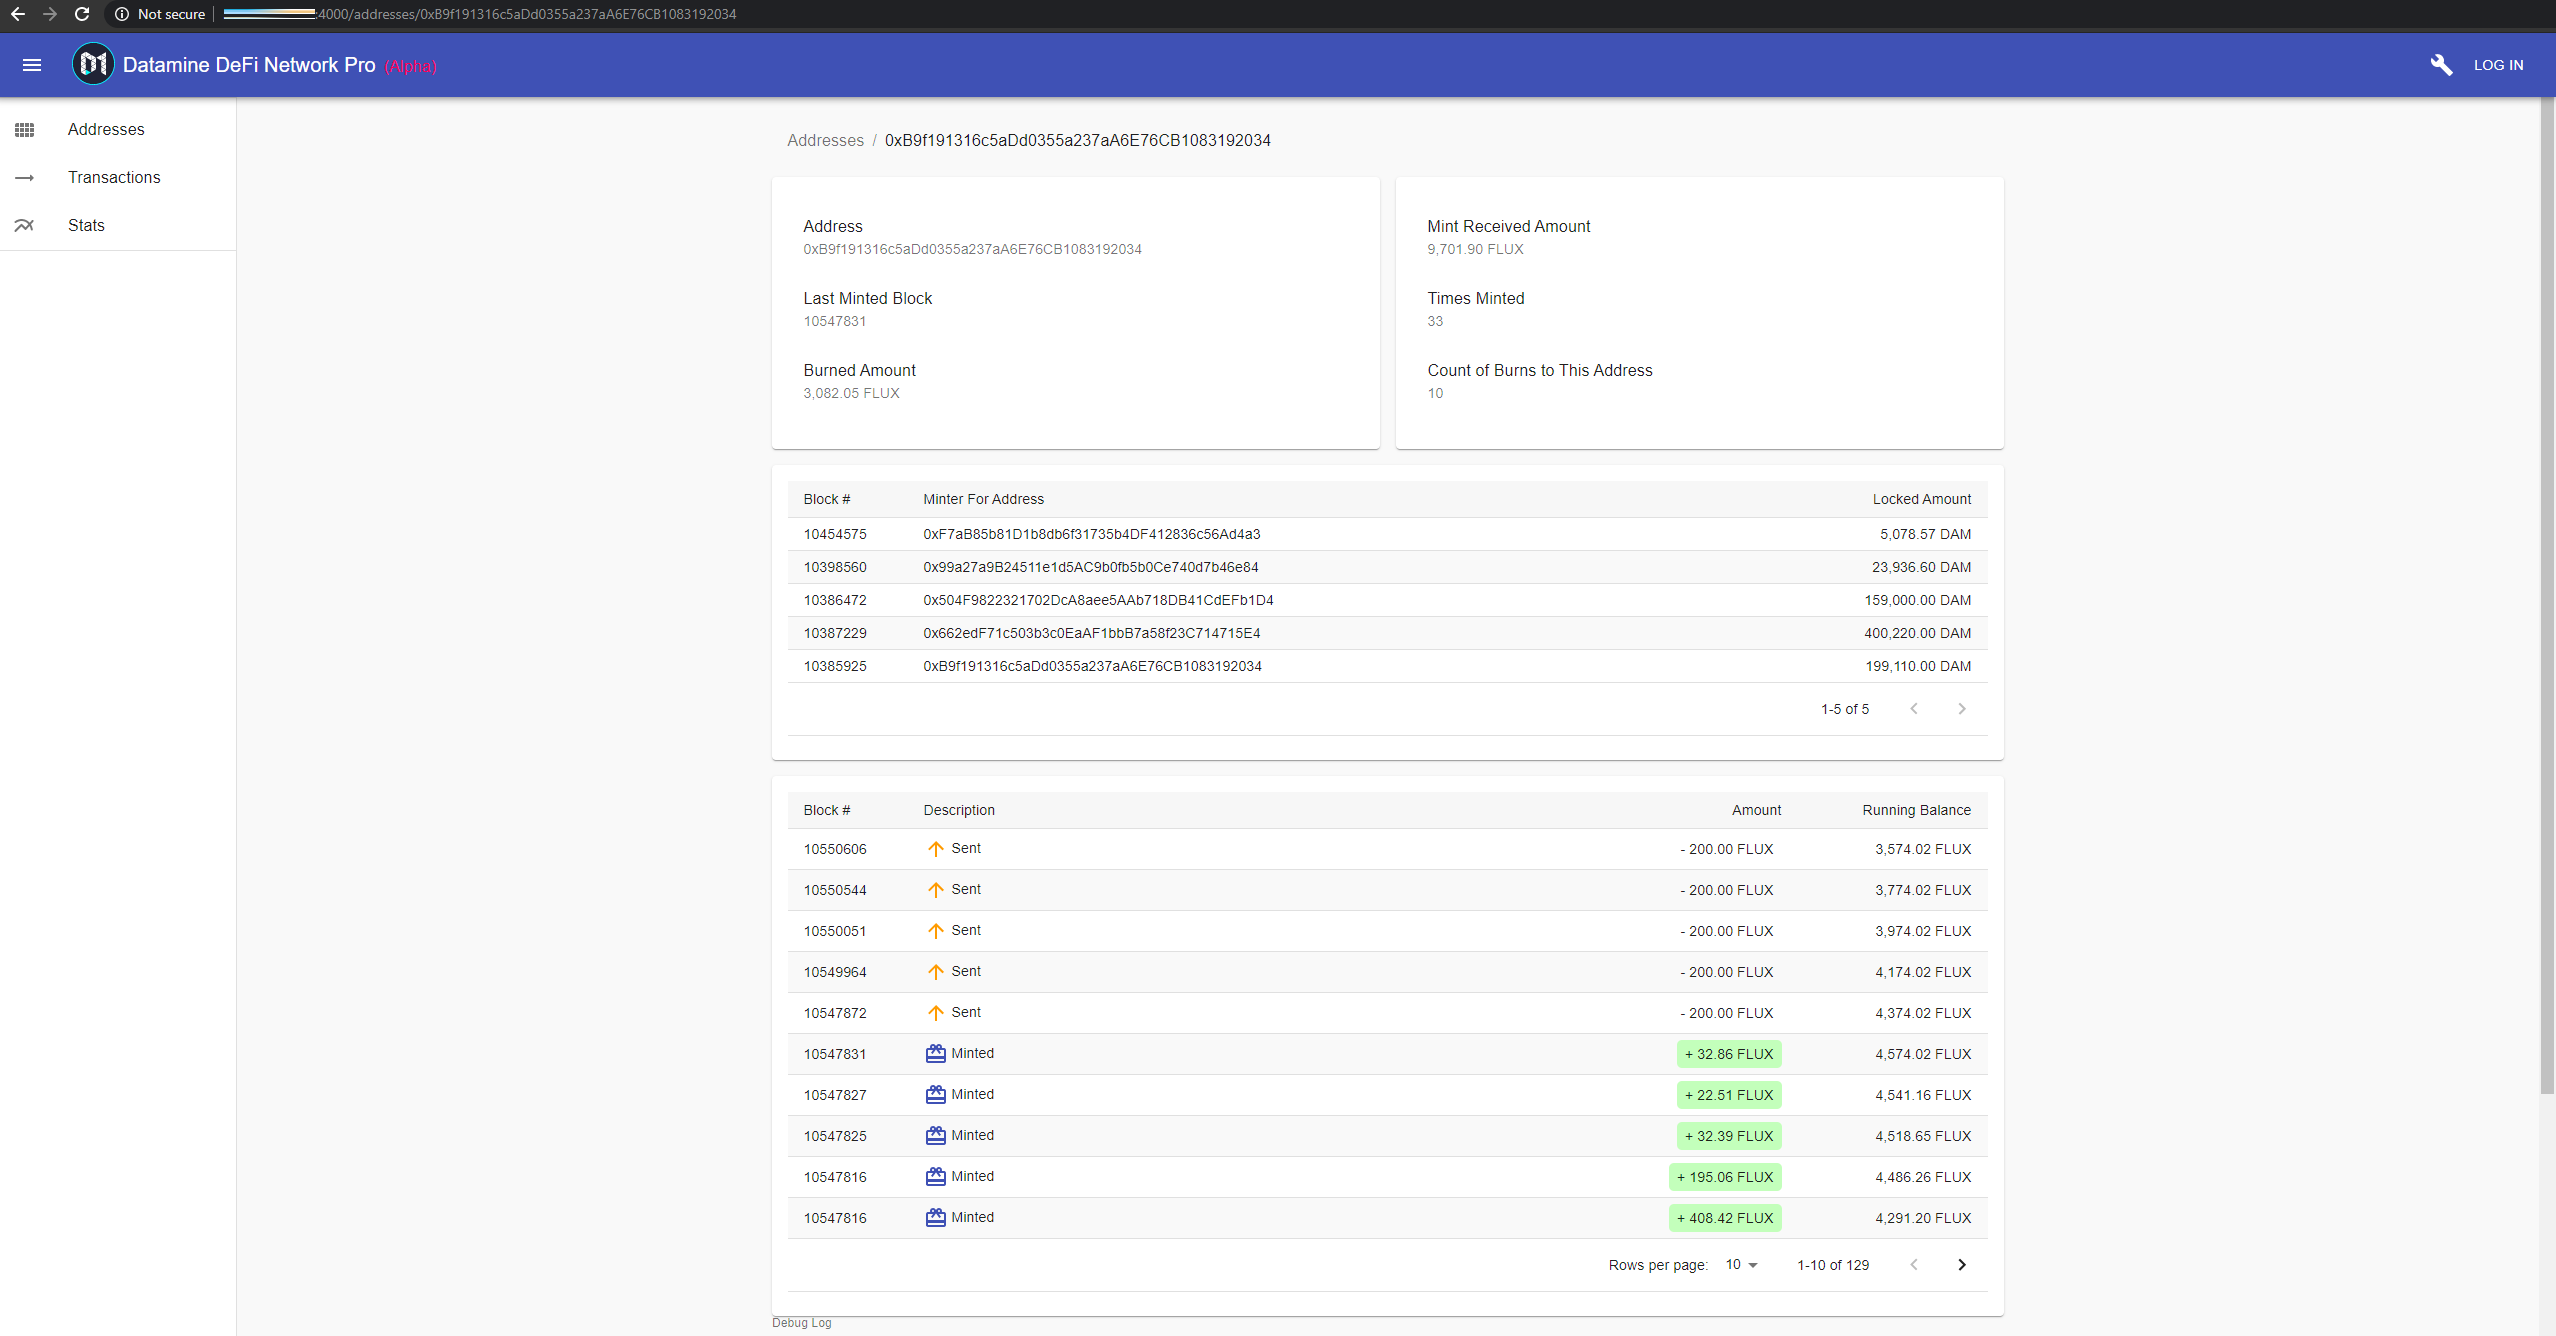
Task: Click Minted gift icon for the +408.42 FLUX row
Action: coord(935,1218)
